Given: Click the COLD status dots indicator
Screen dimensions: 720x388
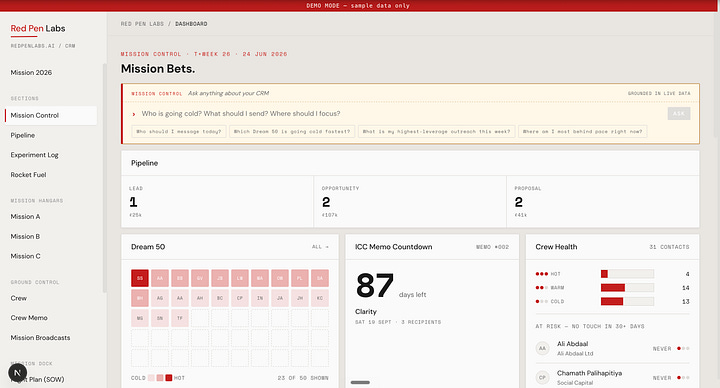Looking at the screenshot, I should click(x=542, y=301).
